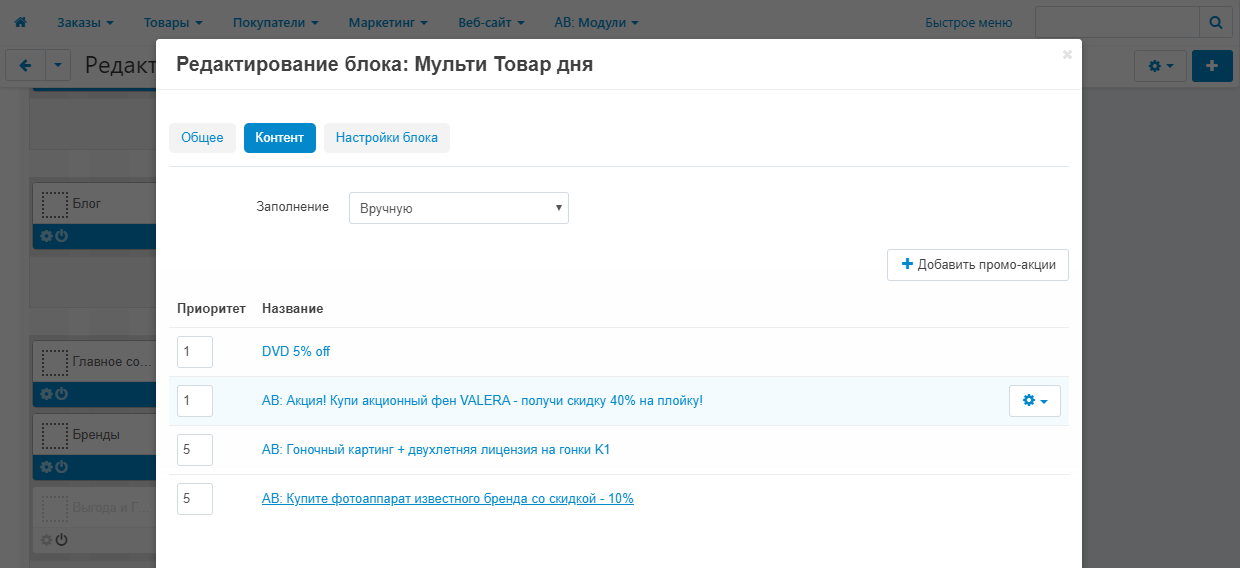This screenshot has width=1240, height=568.
Task: Open the DVD 5% off promotion link
Action: click(296, 352)
